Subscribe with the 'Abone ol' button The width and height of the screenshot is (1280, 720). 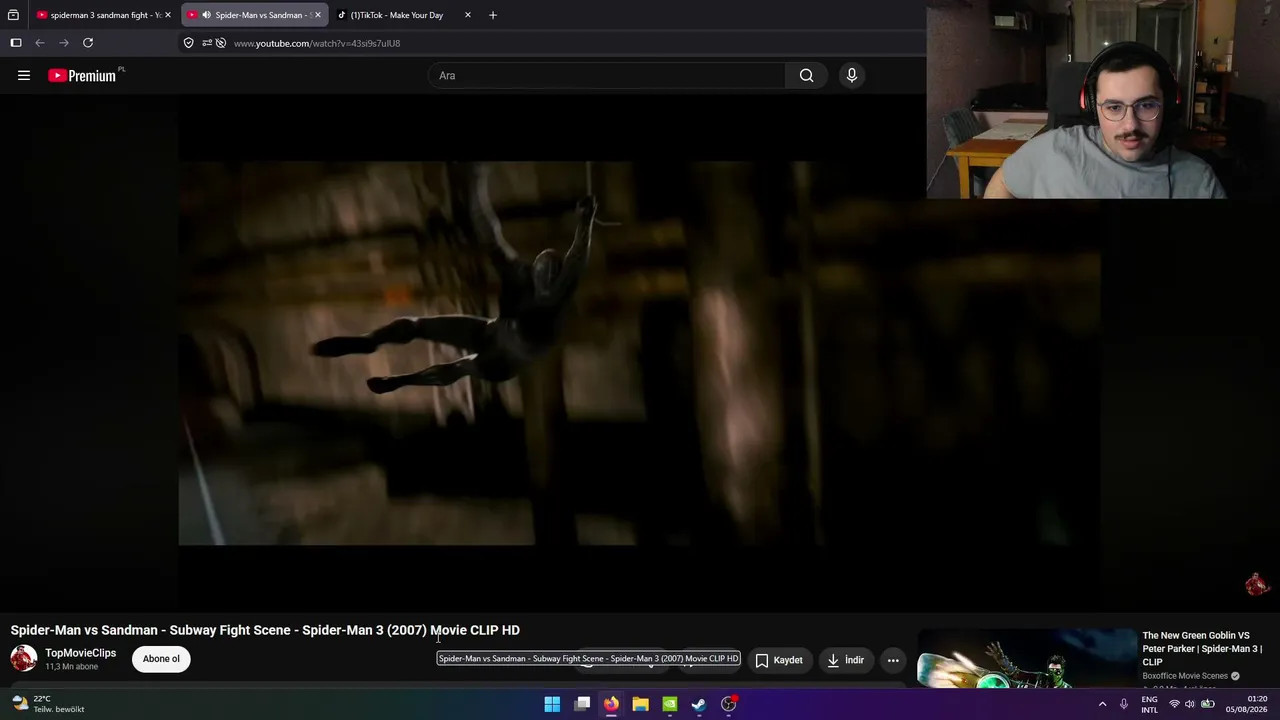coord(161,659)
